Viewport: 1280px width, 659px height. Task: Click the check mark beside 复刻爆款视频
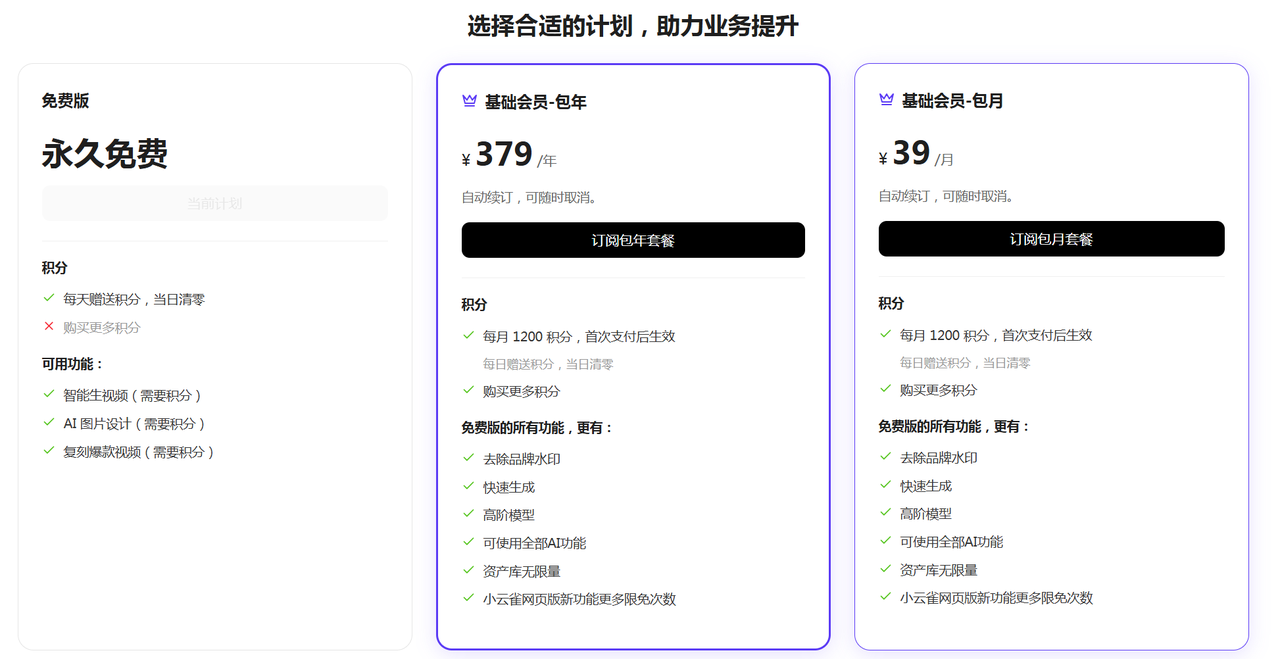(x=49, y=450)
